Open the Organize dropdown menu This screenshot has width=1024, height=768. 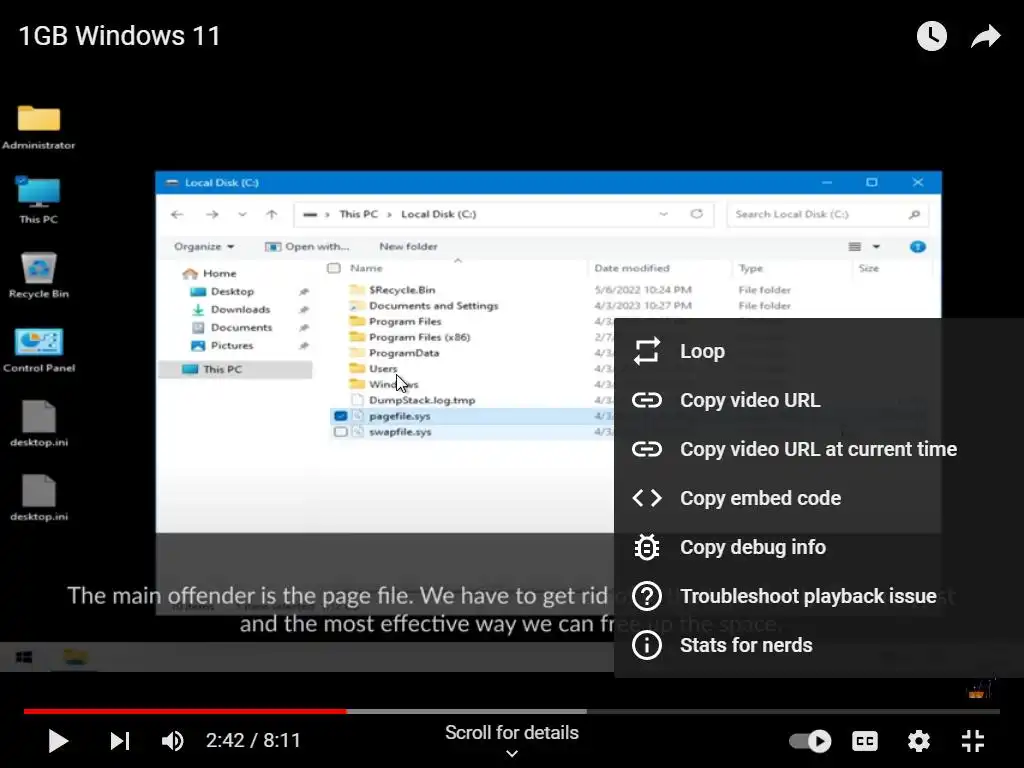[x=204, y=246]
